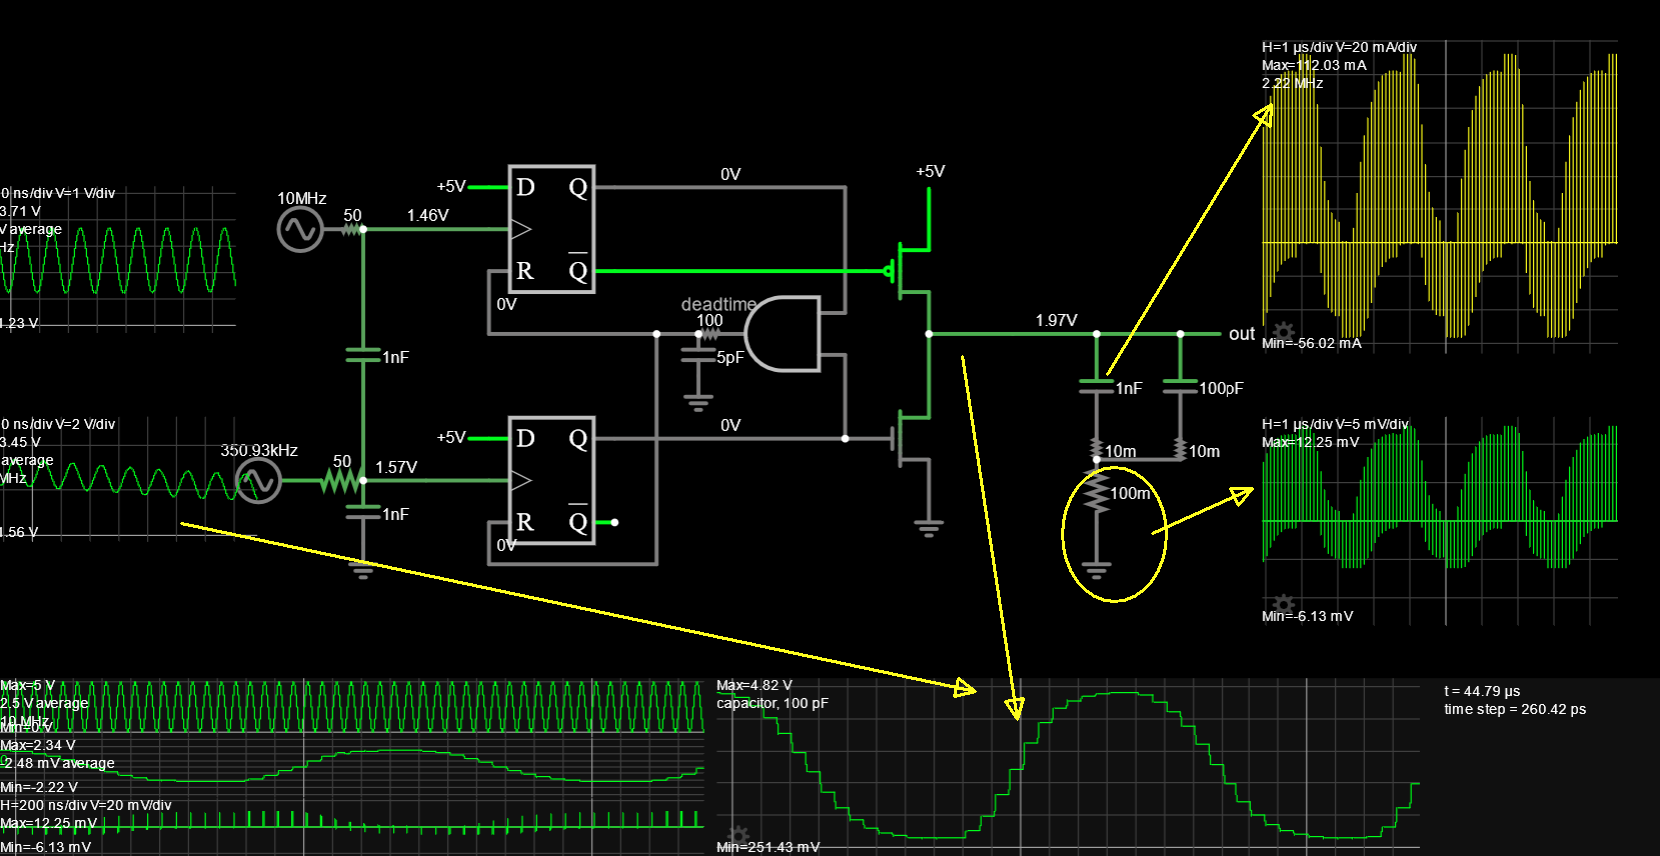Select 10m resistor under 100pF capacitor

[1181, 450]
